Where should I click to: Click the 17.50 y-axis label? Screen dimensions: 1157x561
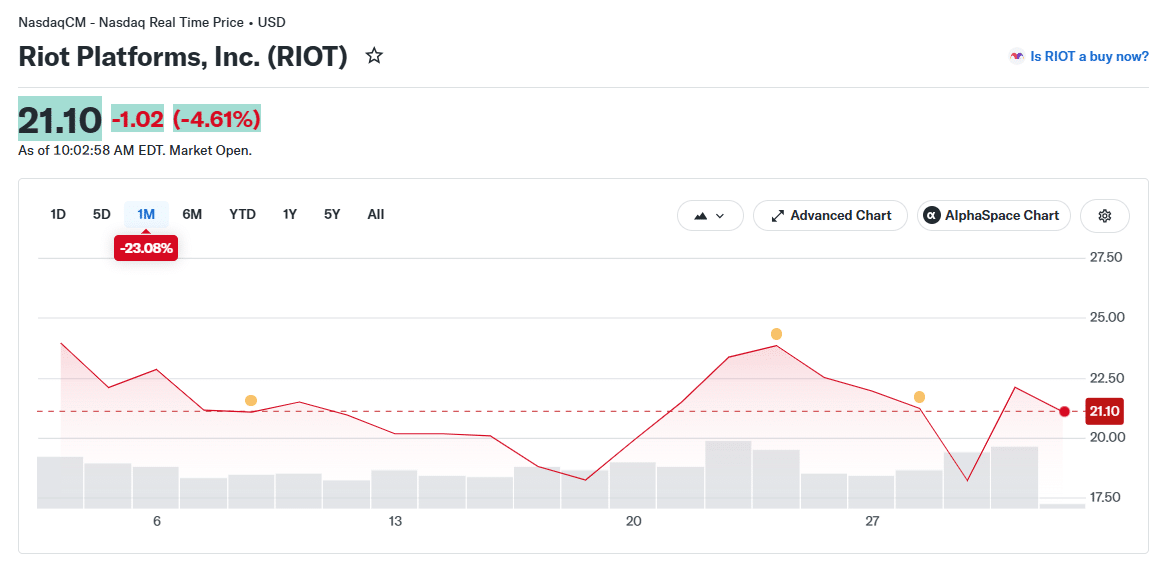click(1105, 498)
